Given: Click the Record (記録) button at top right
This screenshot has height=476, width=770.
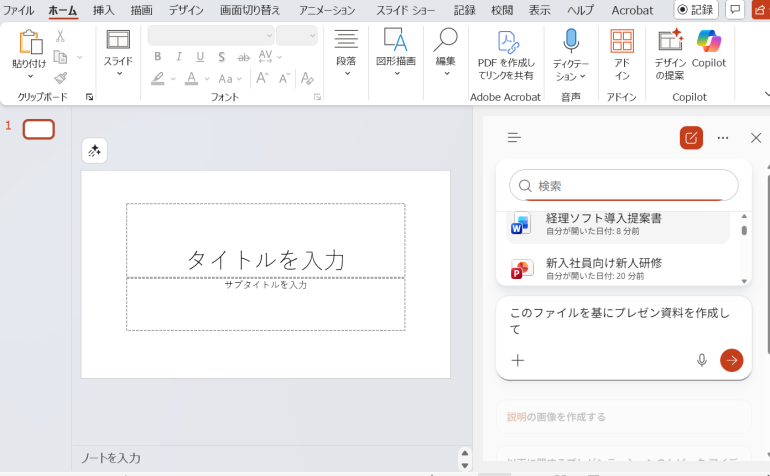Looking at the screenshot, I should tap(696, 10).
